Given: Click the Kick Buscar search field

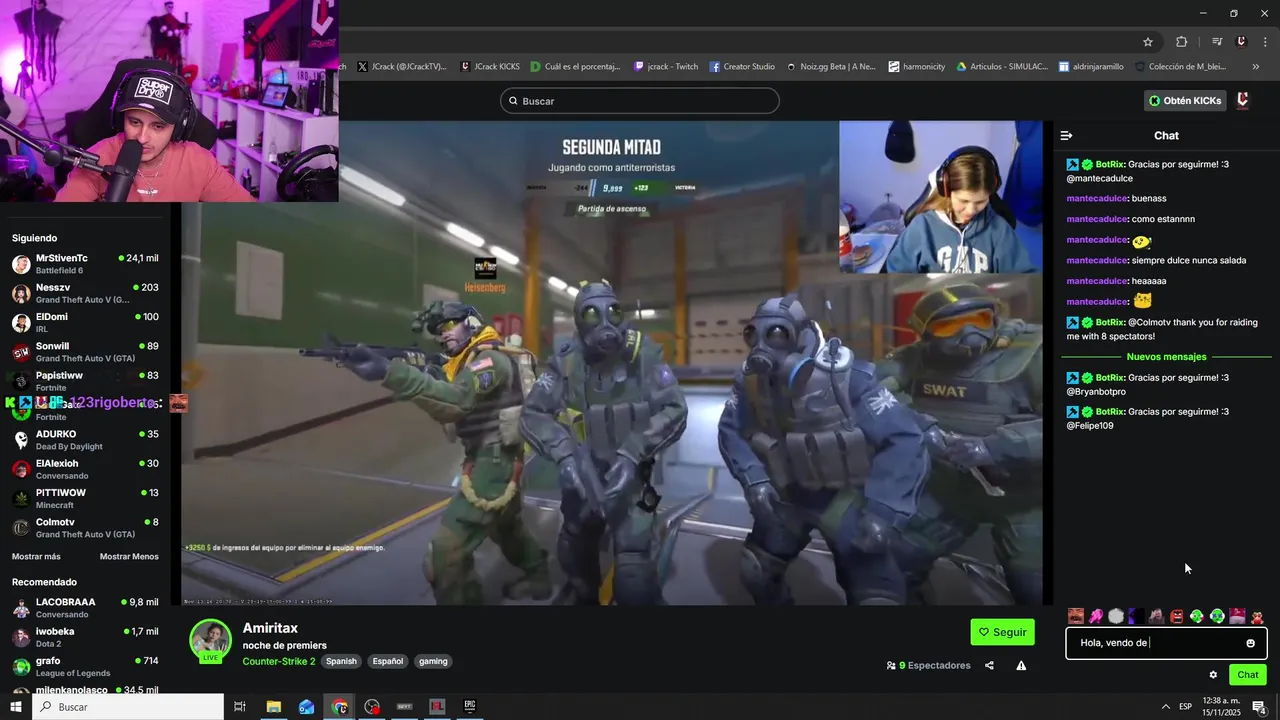Looking at the screenshot, I should point(640,101).
